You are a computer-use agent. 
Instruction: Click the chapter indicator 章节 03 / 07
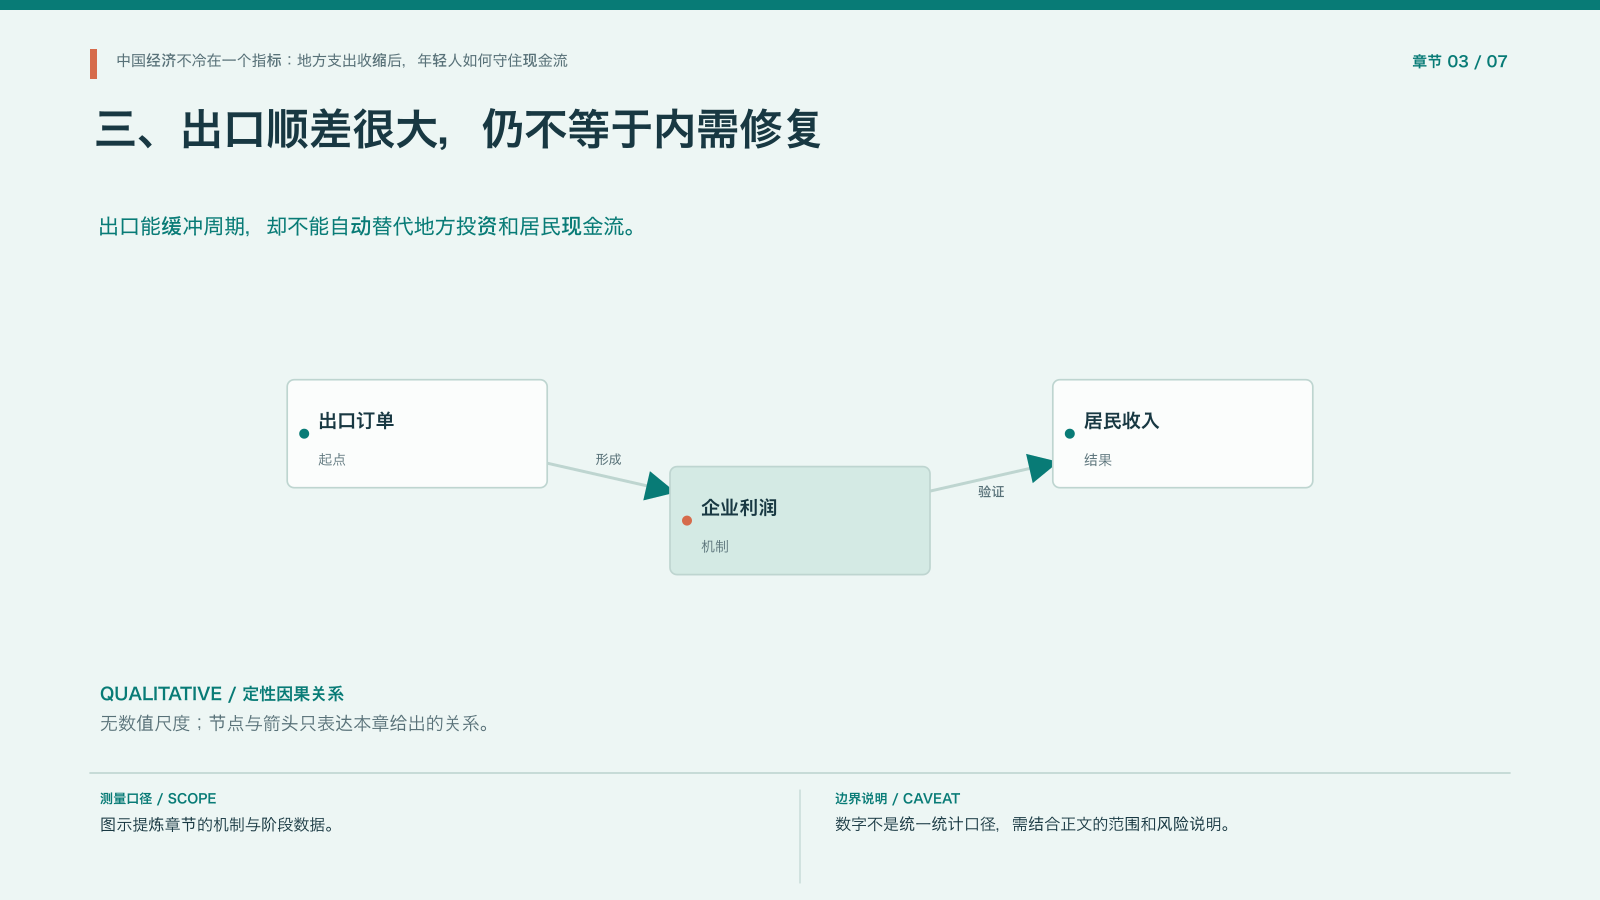click(x=1459, y=62)
